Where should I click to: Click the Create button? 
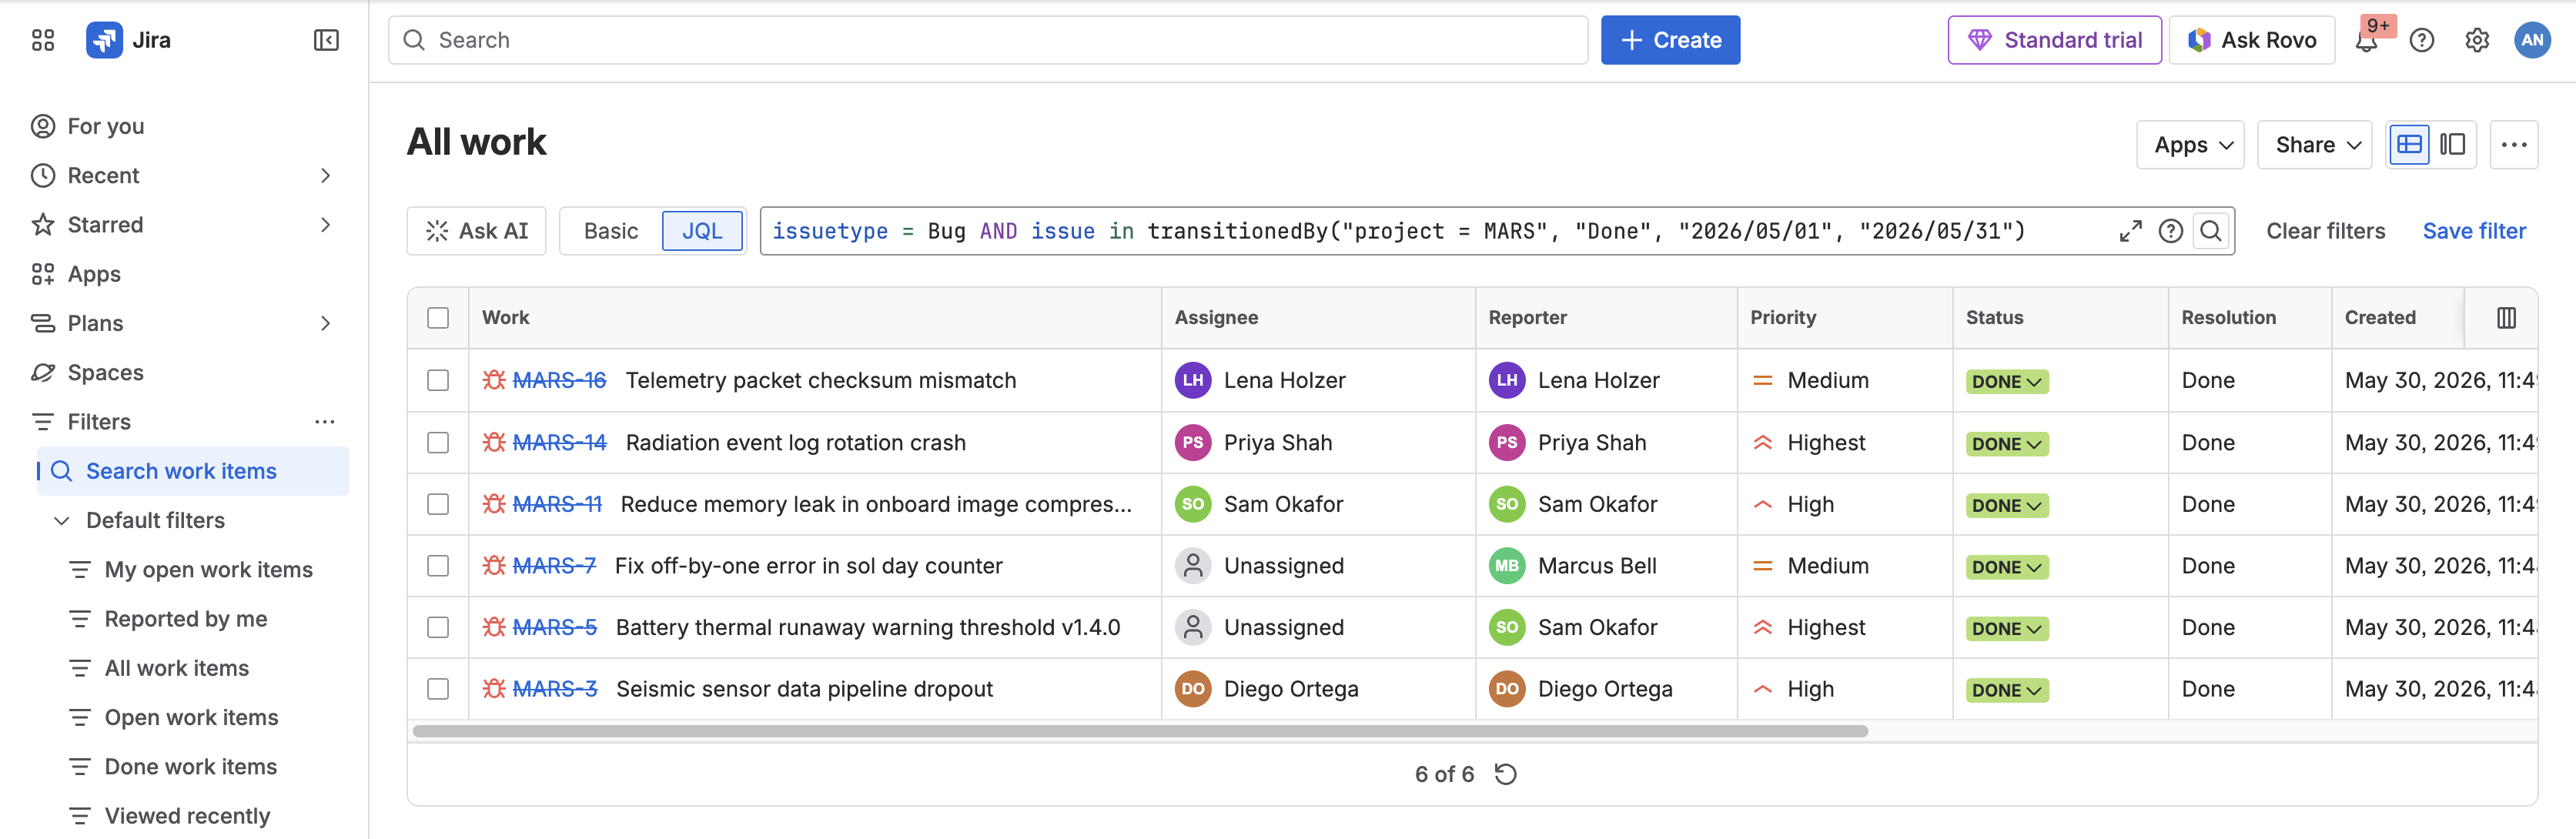click(x=1670, y=40)
